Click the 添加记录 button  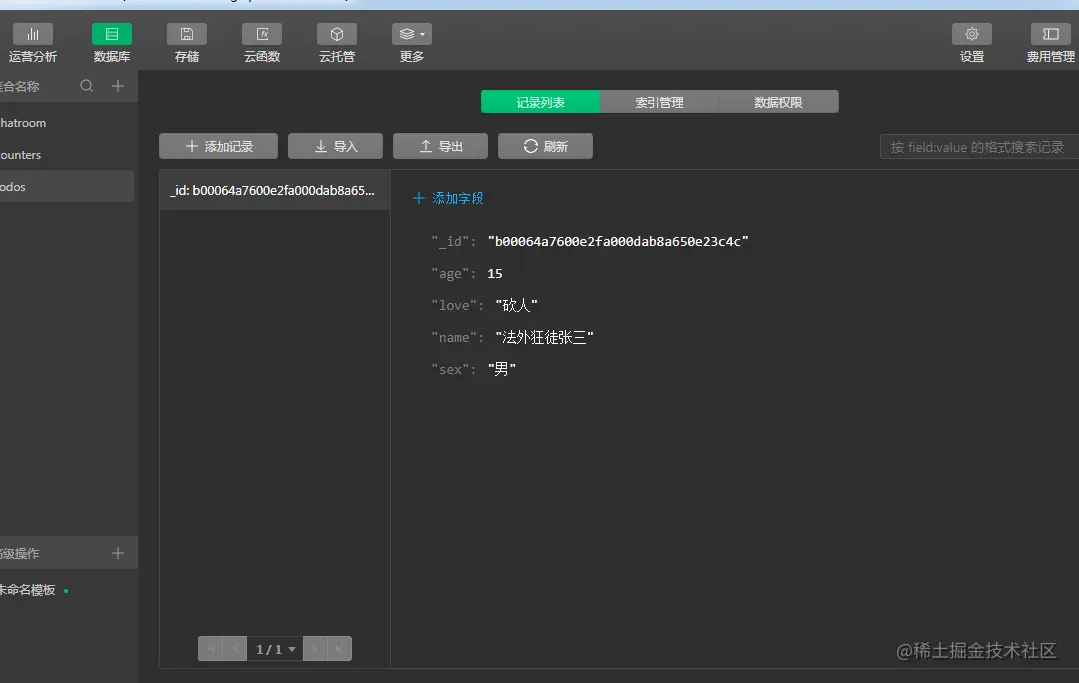coord(219,146)
